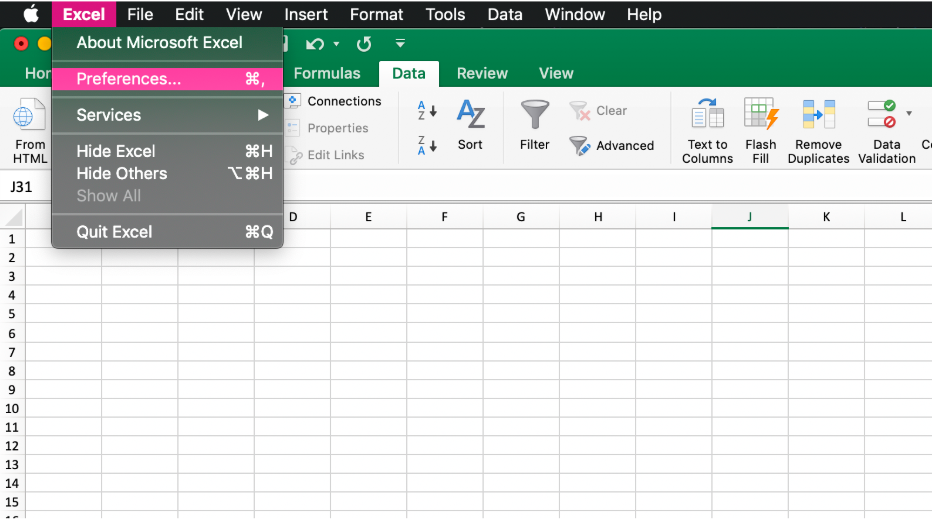Select column H header
Image resolution: width=934 pixels, height=521 pixels.
tap(597, 217)
